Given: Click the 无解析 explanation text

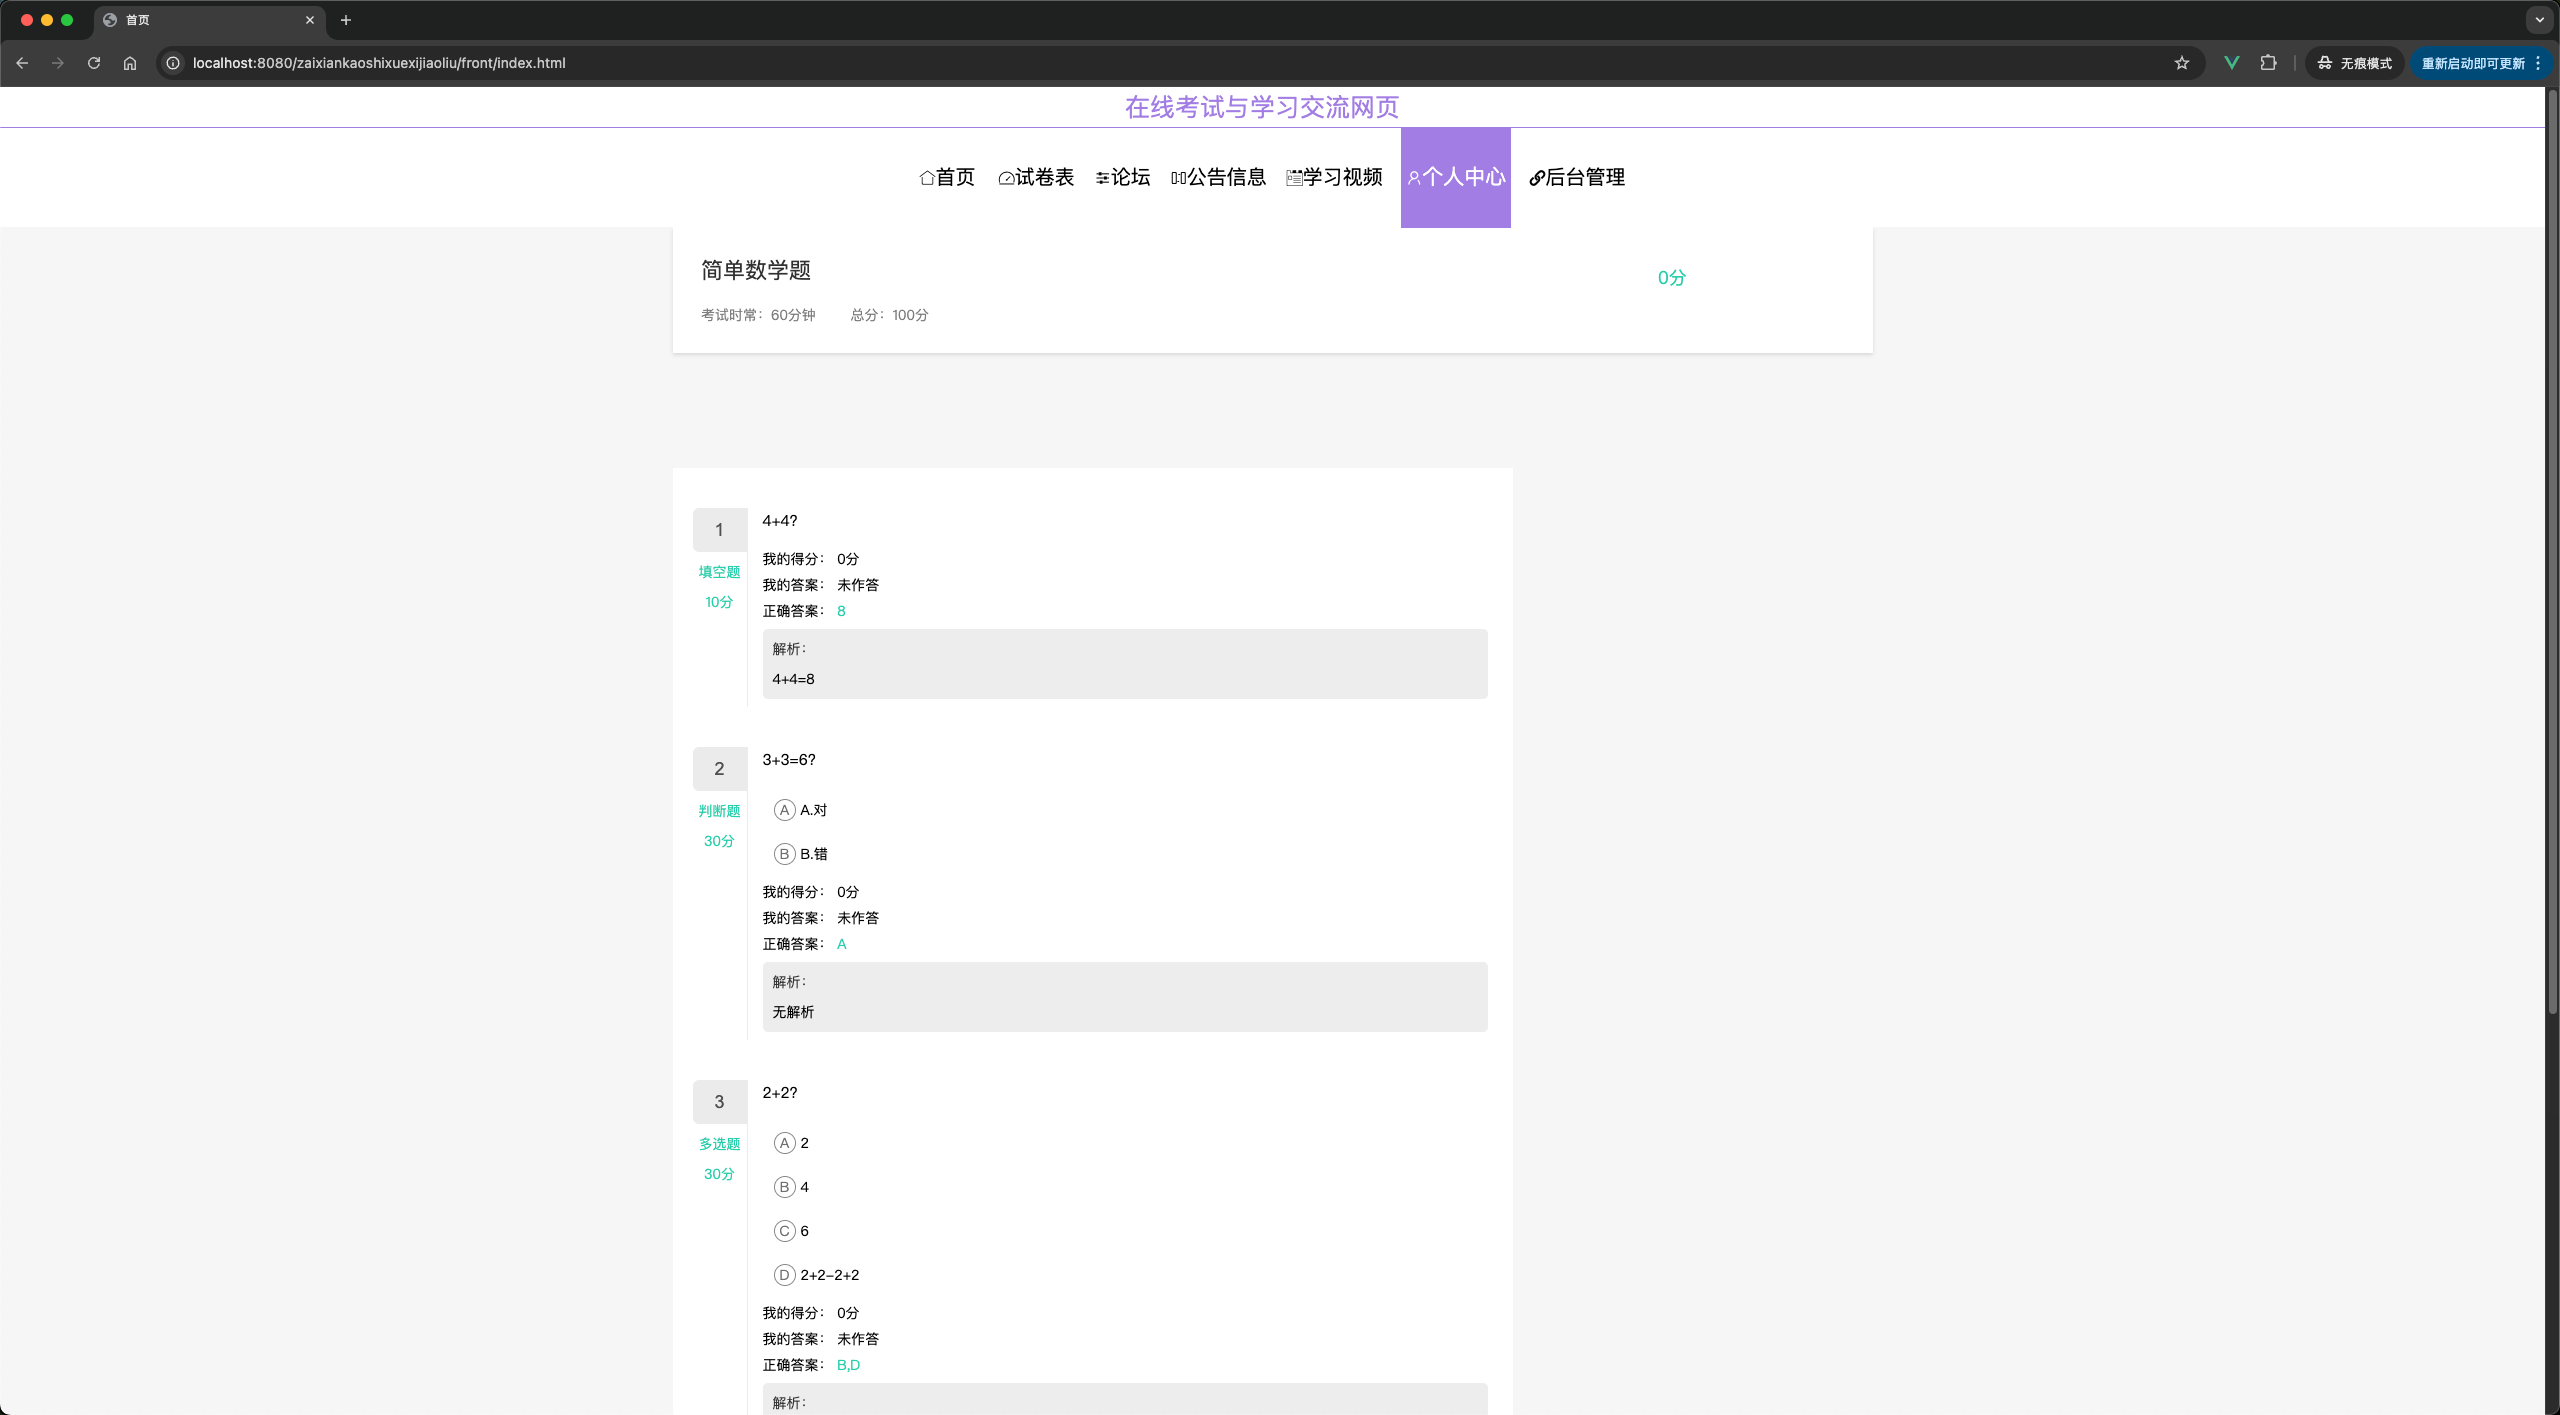Looking at the screenshot, I should point(793,1012).
